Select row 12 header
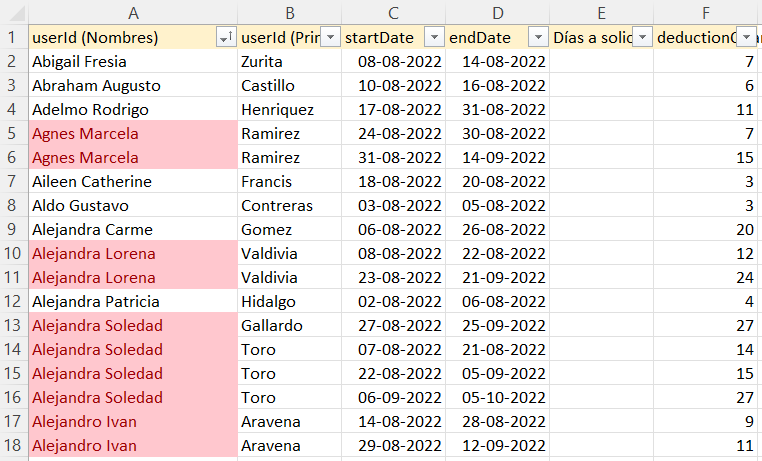762x461 pixels. point(12,301)
